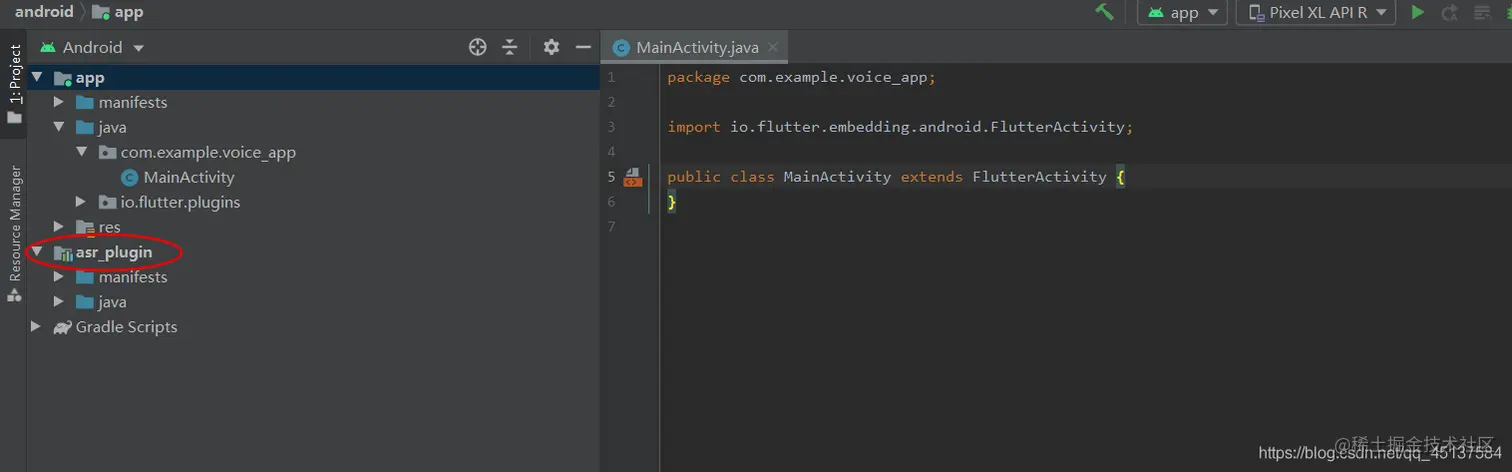1512x472 pixels.
Task: Close the MainActivity.java tab
Action: (773, 47)
